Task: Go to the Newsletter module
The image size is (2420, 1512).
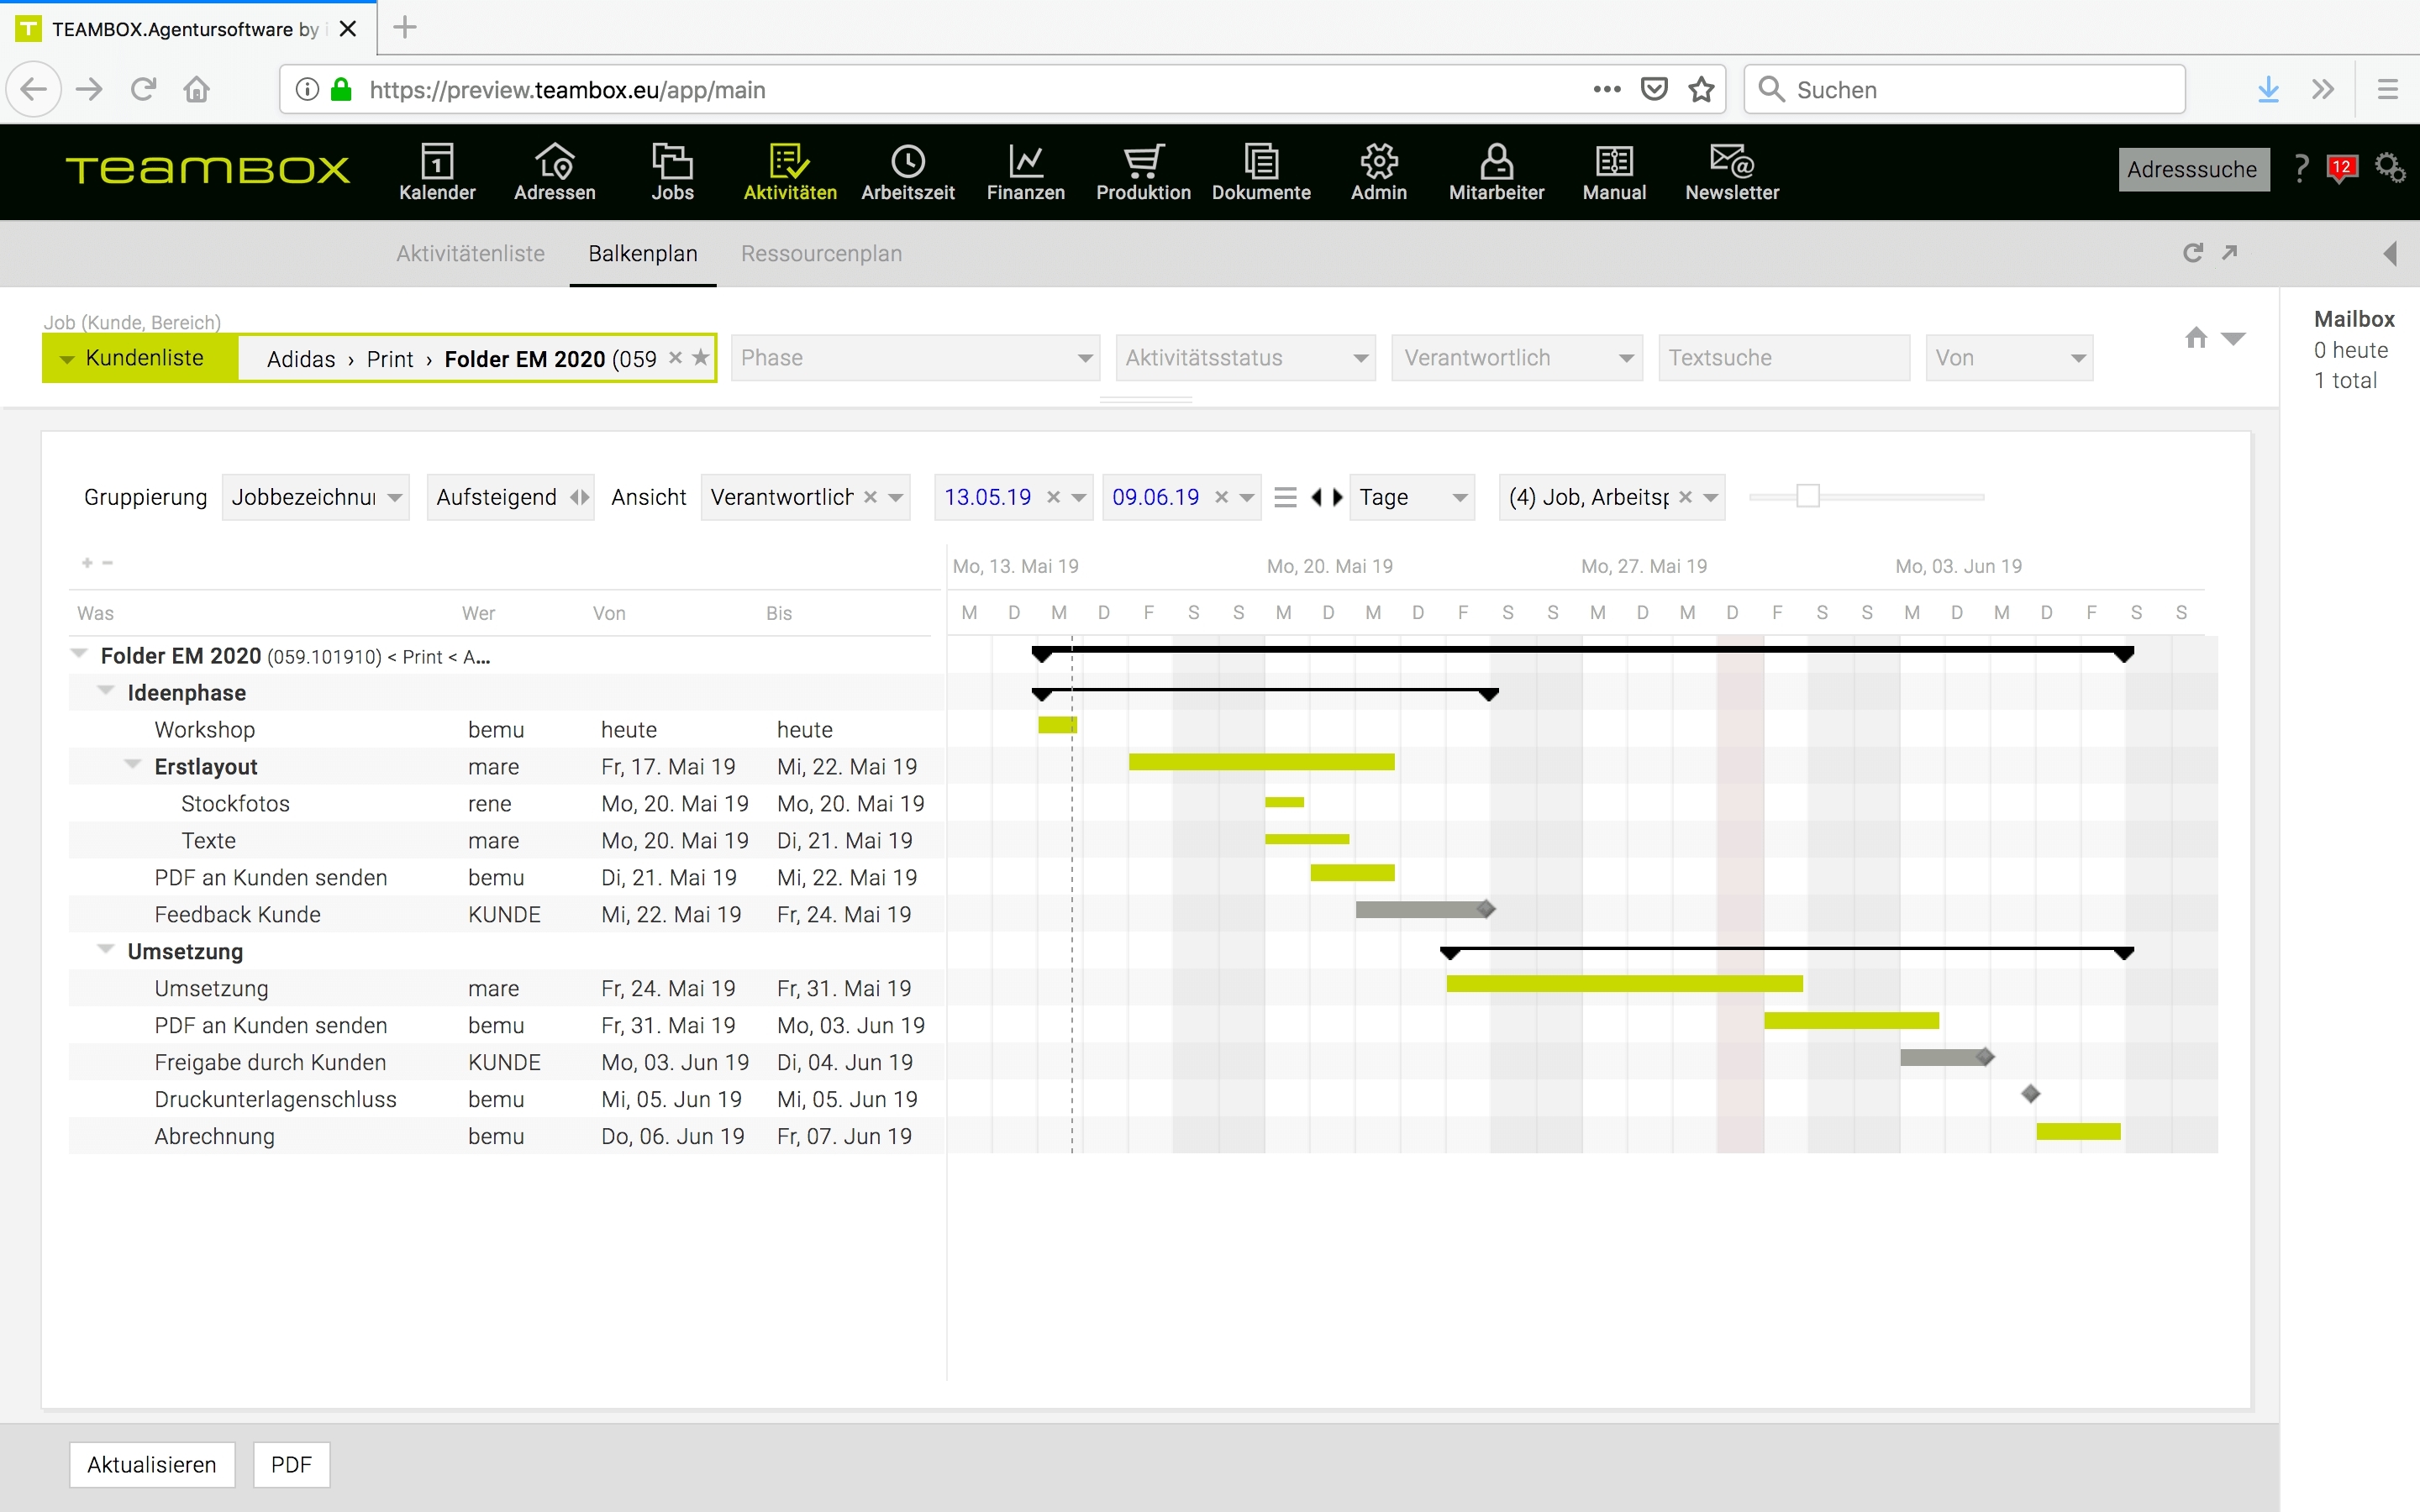Action: click(1731, 172)
